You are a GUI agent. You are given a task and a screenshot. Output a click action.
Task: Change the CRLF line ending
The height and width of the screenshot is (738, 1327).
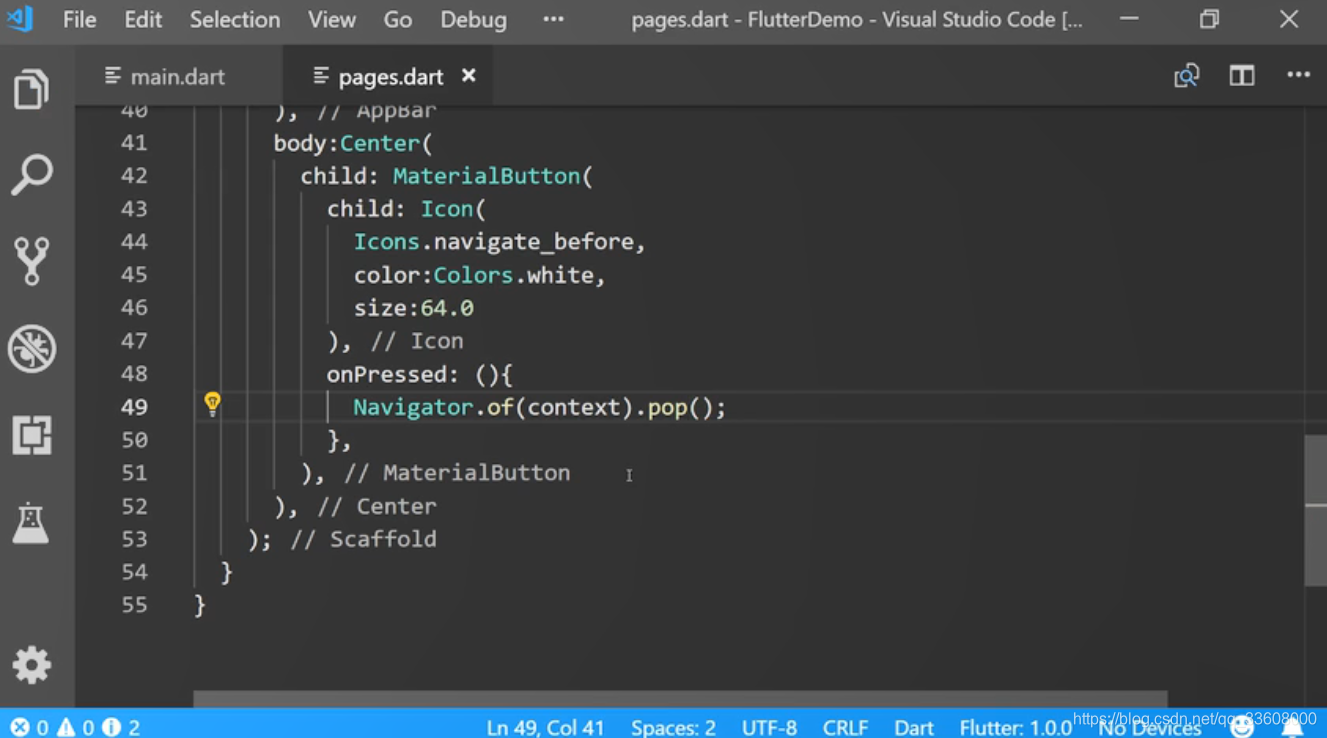[x=845, y=727]
